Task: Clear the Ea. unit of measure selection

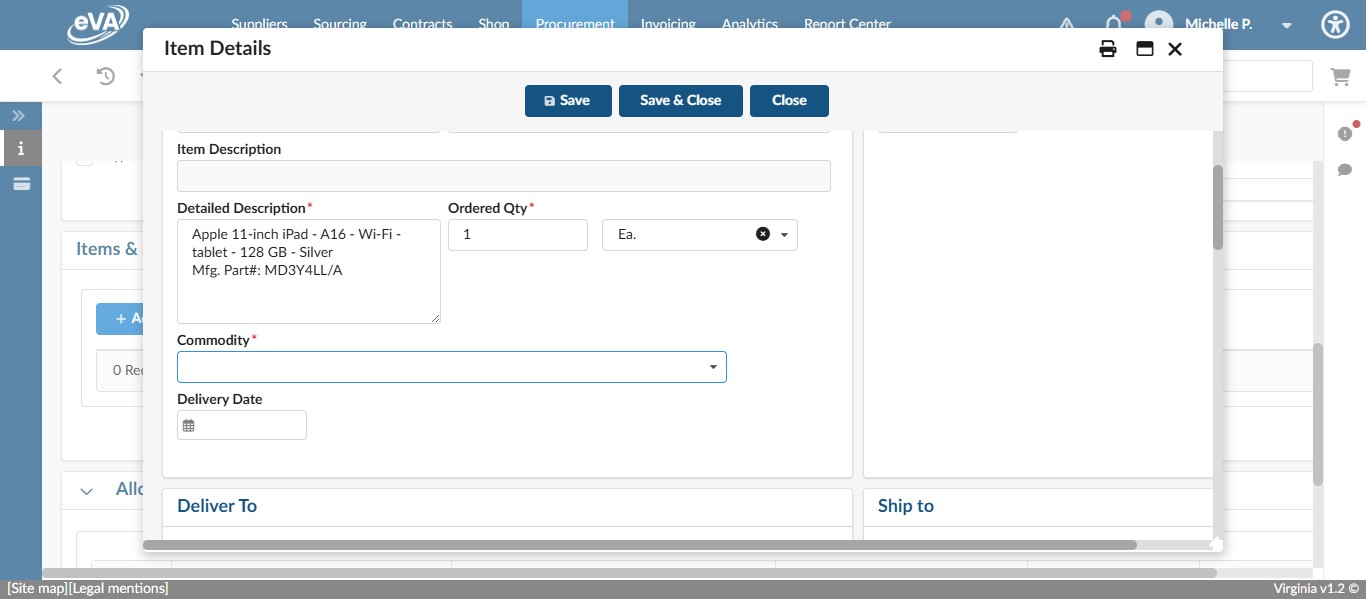Action: point(763,233)
